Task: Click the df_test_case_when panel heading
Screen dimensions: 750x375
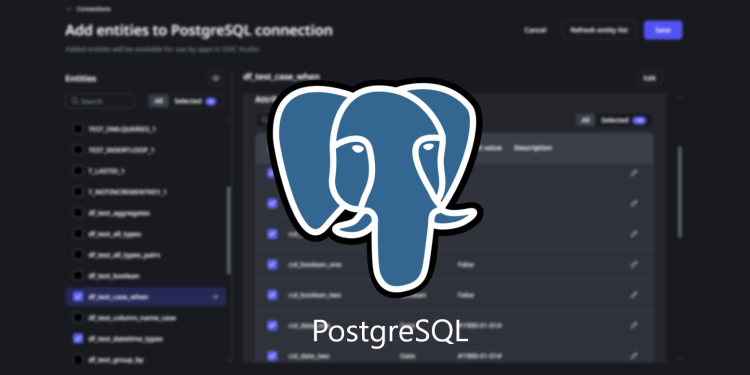Action: (x=281, y=77)
